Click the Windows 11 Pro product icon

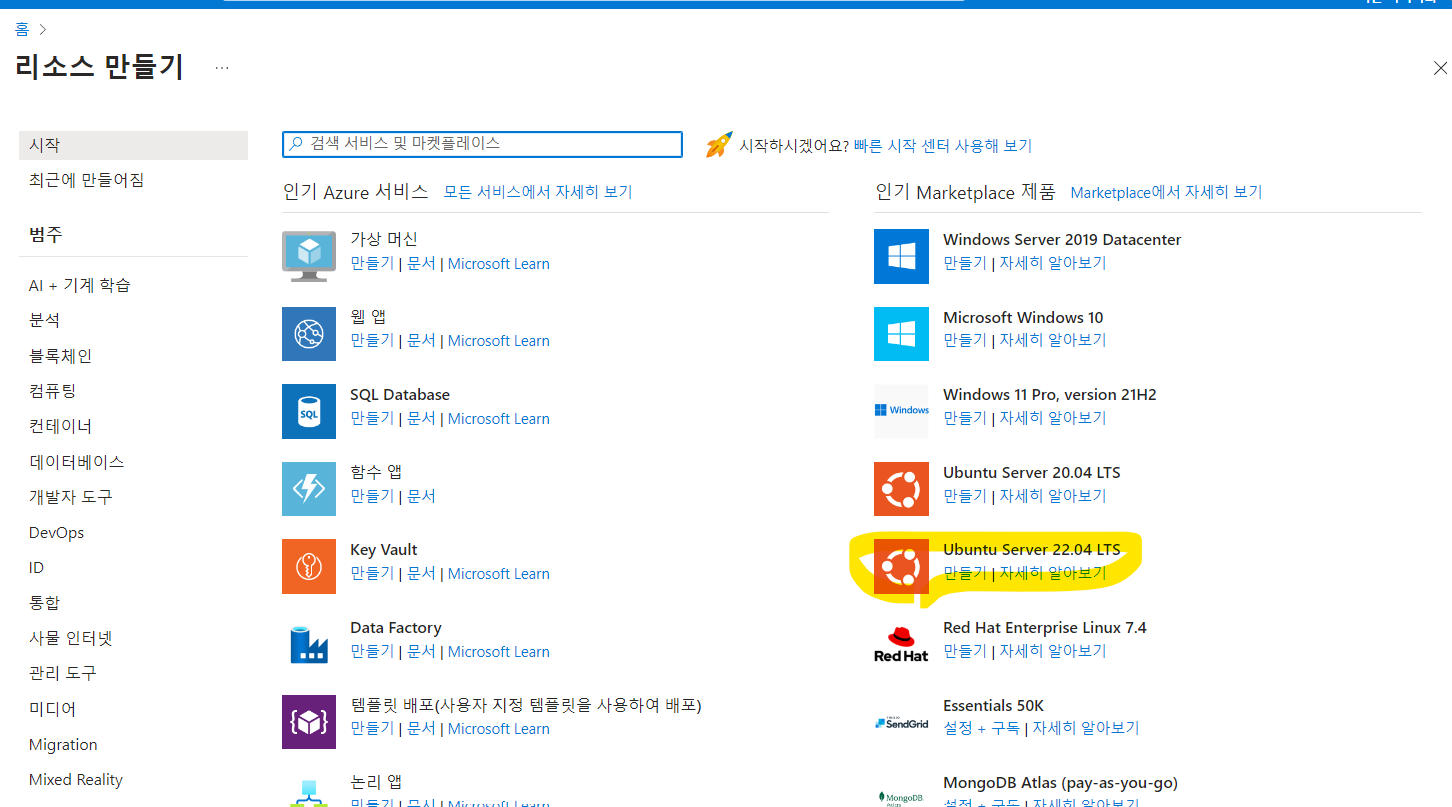pos(901,411)
